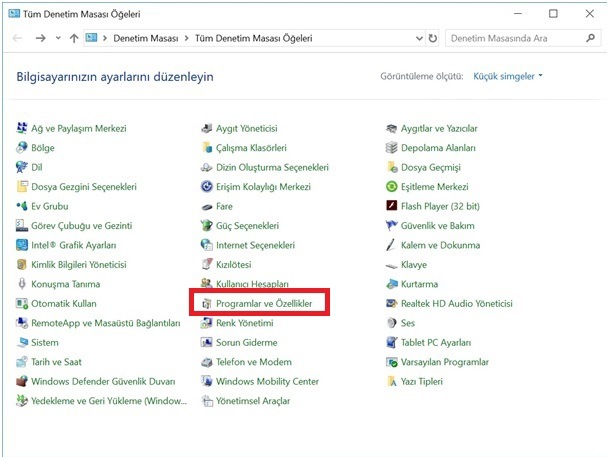Open the address bar history dropdown arrow

(419, 38)
